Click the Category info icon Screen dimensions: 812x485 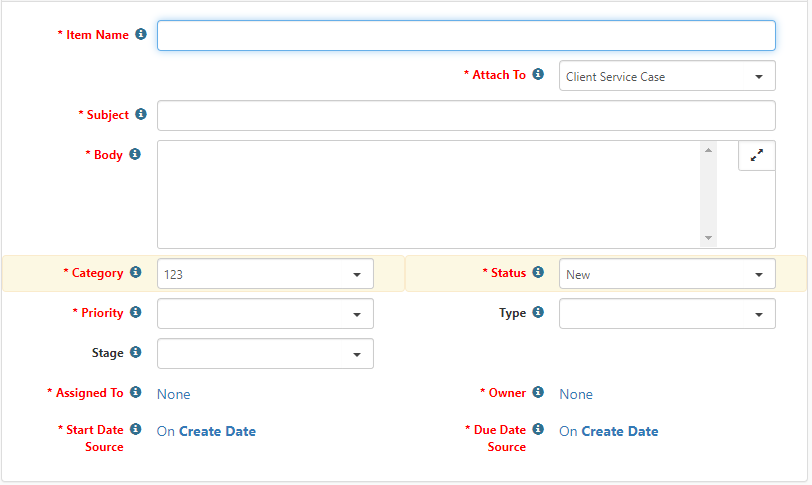(x=136, y=273)
